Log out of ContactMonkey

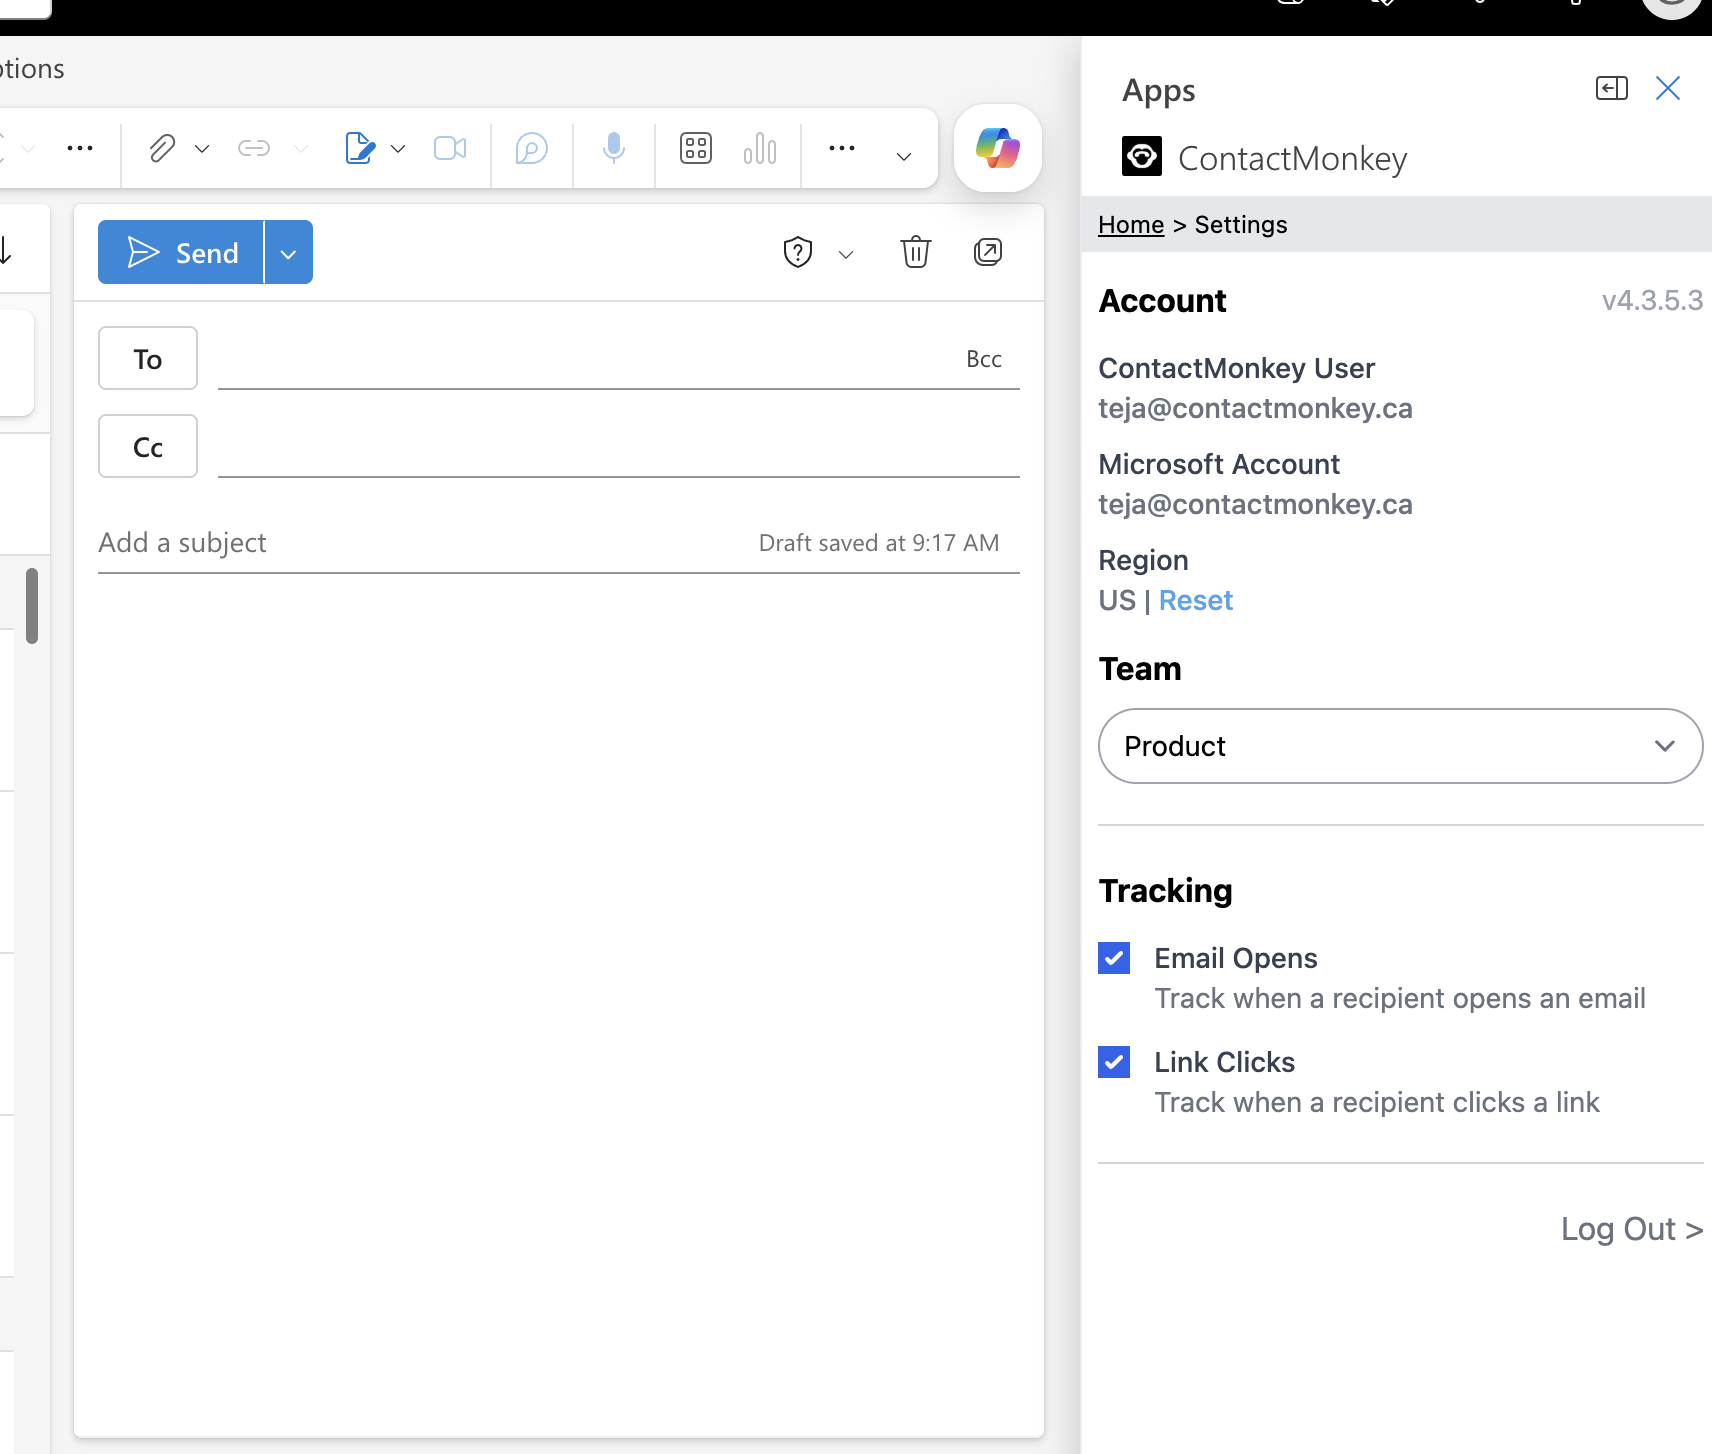[x=1632, y=1228]
